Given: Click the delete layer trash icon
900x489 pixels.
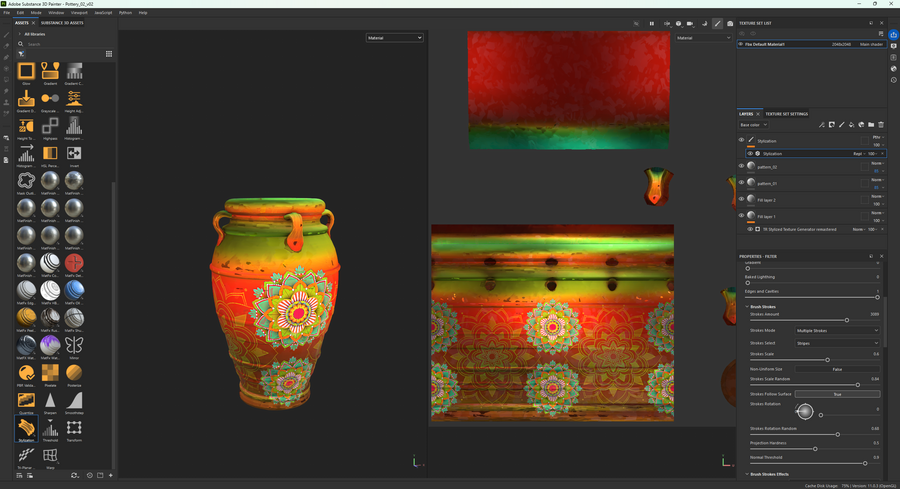Looking at the screenshot, I should 881,125.
